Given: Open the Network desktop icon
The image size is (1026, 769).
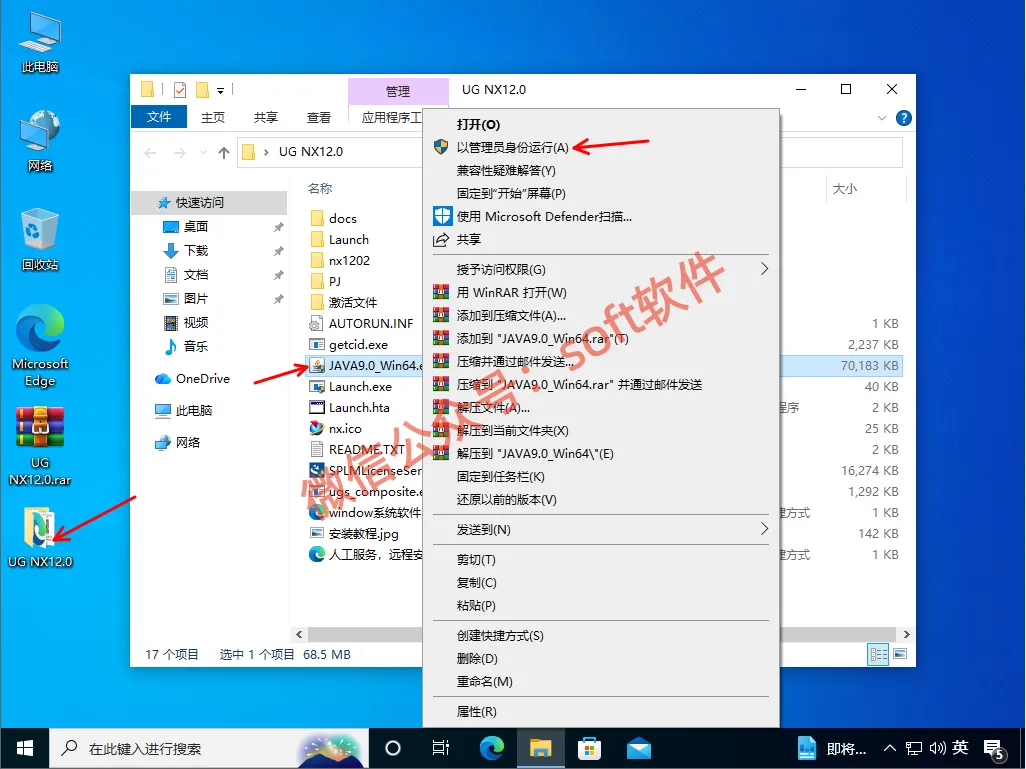Looking at the screenshot, I should click(40, 141).
